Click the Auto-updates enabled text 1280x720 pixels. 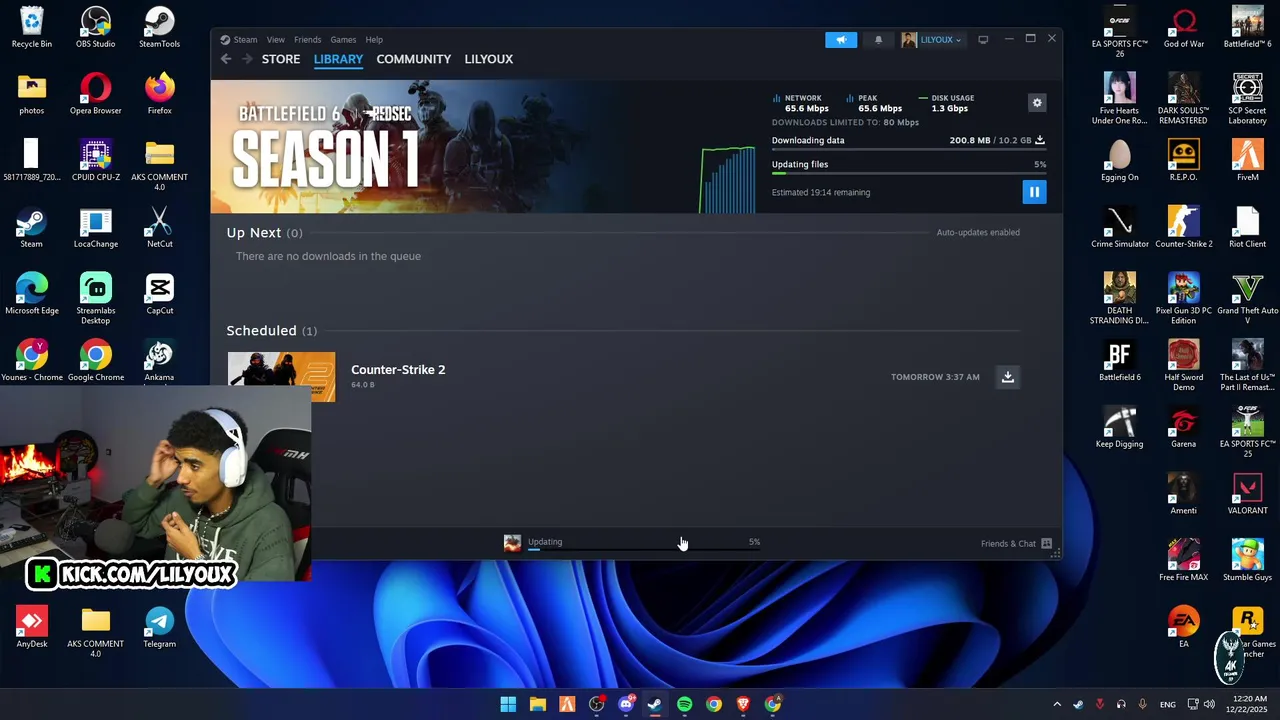pyautogui.click(x=978, y=233)
